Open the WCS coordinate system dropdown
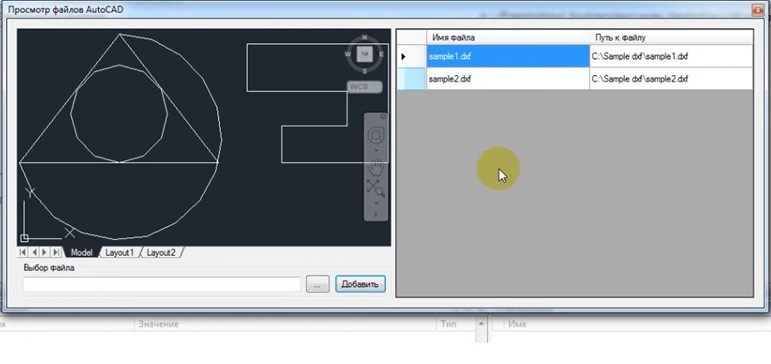771x364 pixels. 364,87
